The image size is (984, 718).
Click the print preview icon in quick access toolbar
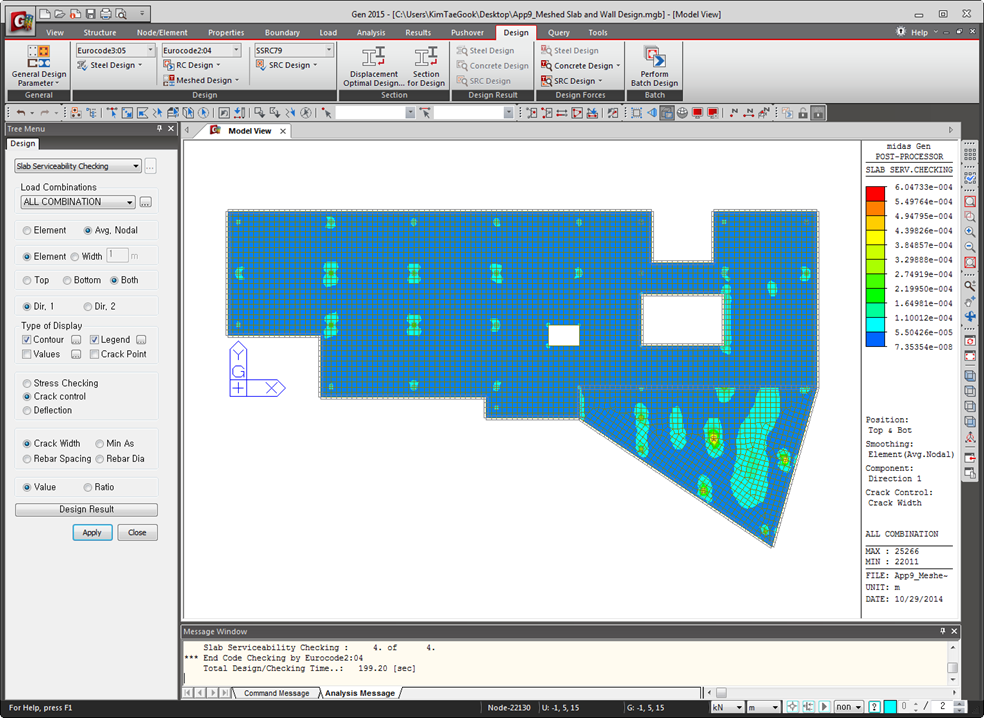[x=120, y=13]
